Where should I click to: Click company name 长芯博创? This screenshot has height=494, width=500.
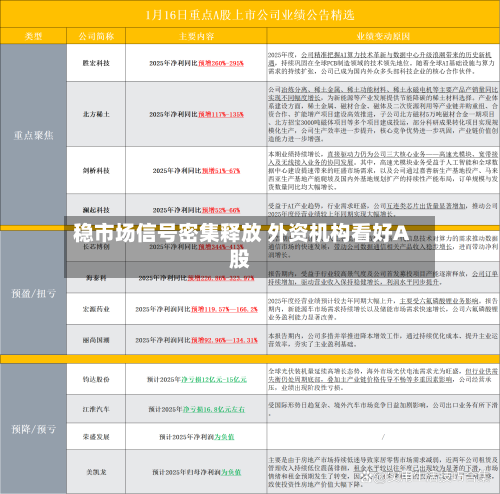click(x=96, y=247)
